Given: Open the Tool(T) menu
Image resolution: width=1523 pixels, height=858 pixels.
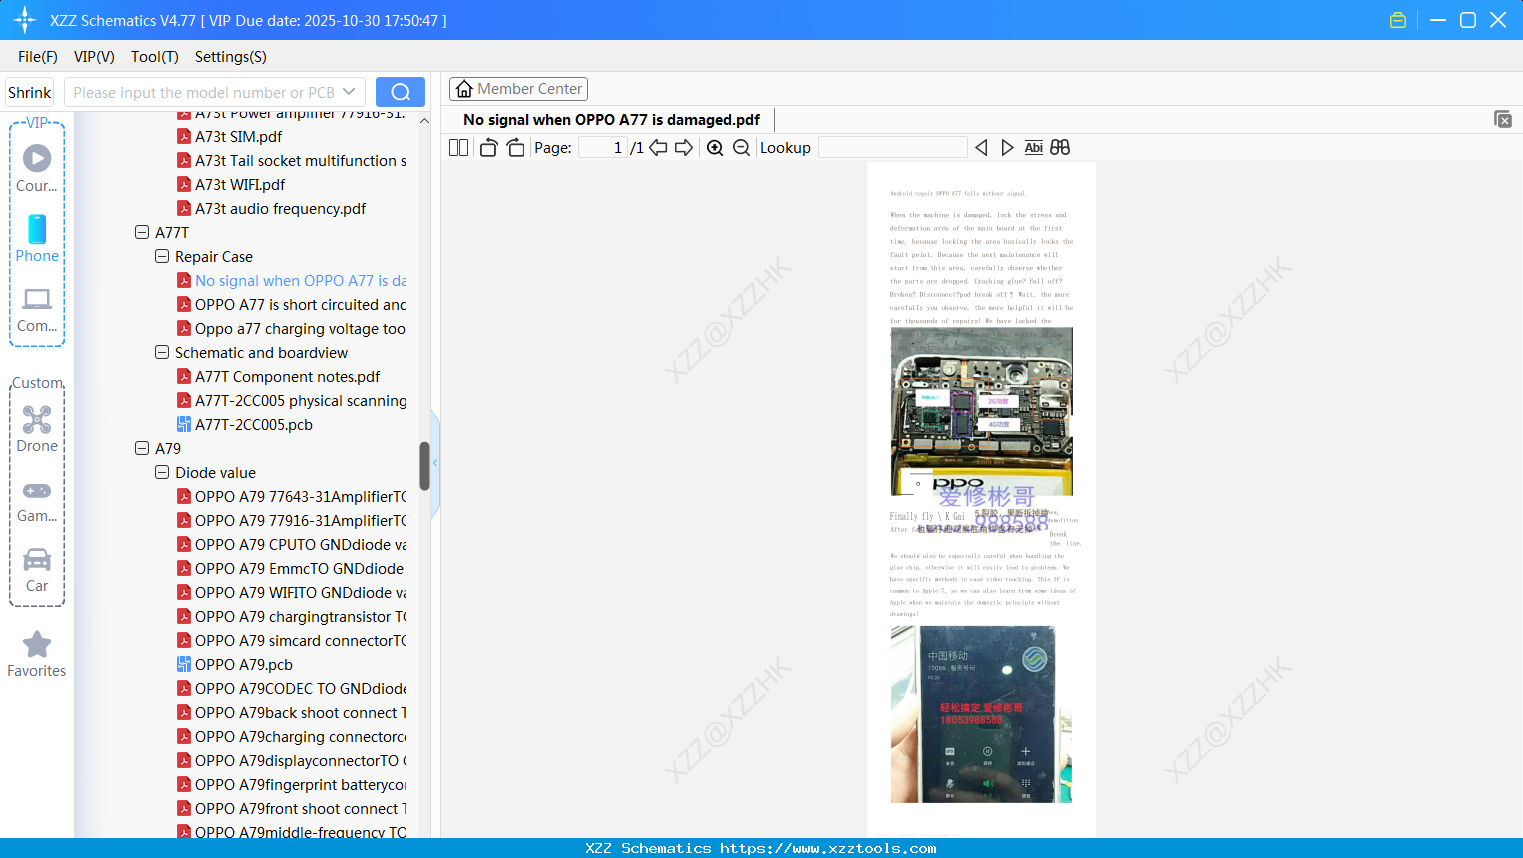Looking at the screenshot, I should click(155, 57).
